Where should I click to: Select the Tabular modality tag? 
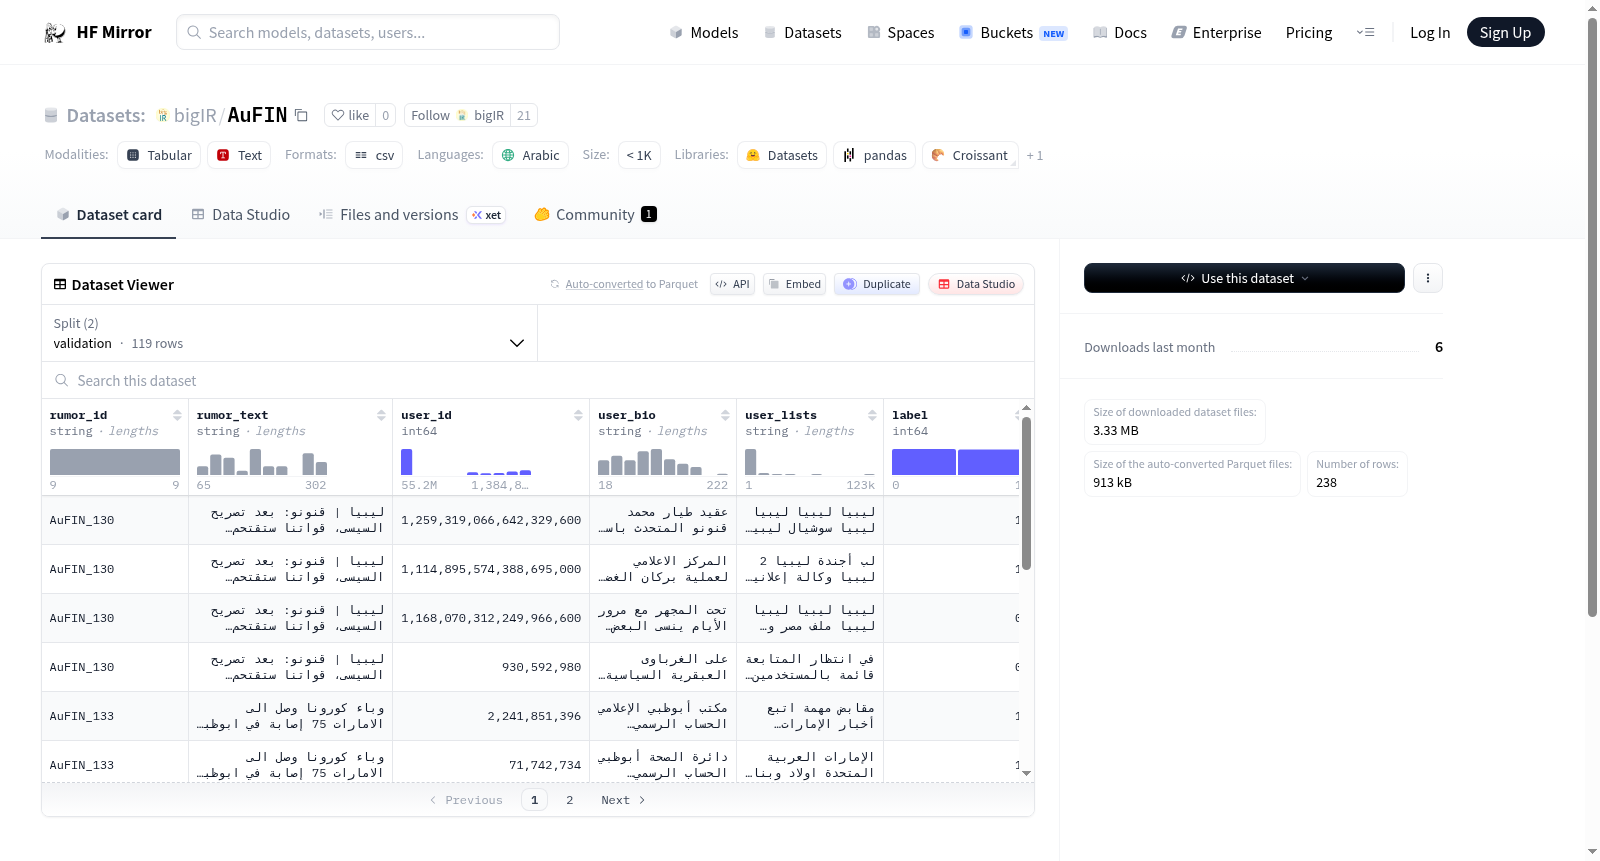(159, 155)
